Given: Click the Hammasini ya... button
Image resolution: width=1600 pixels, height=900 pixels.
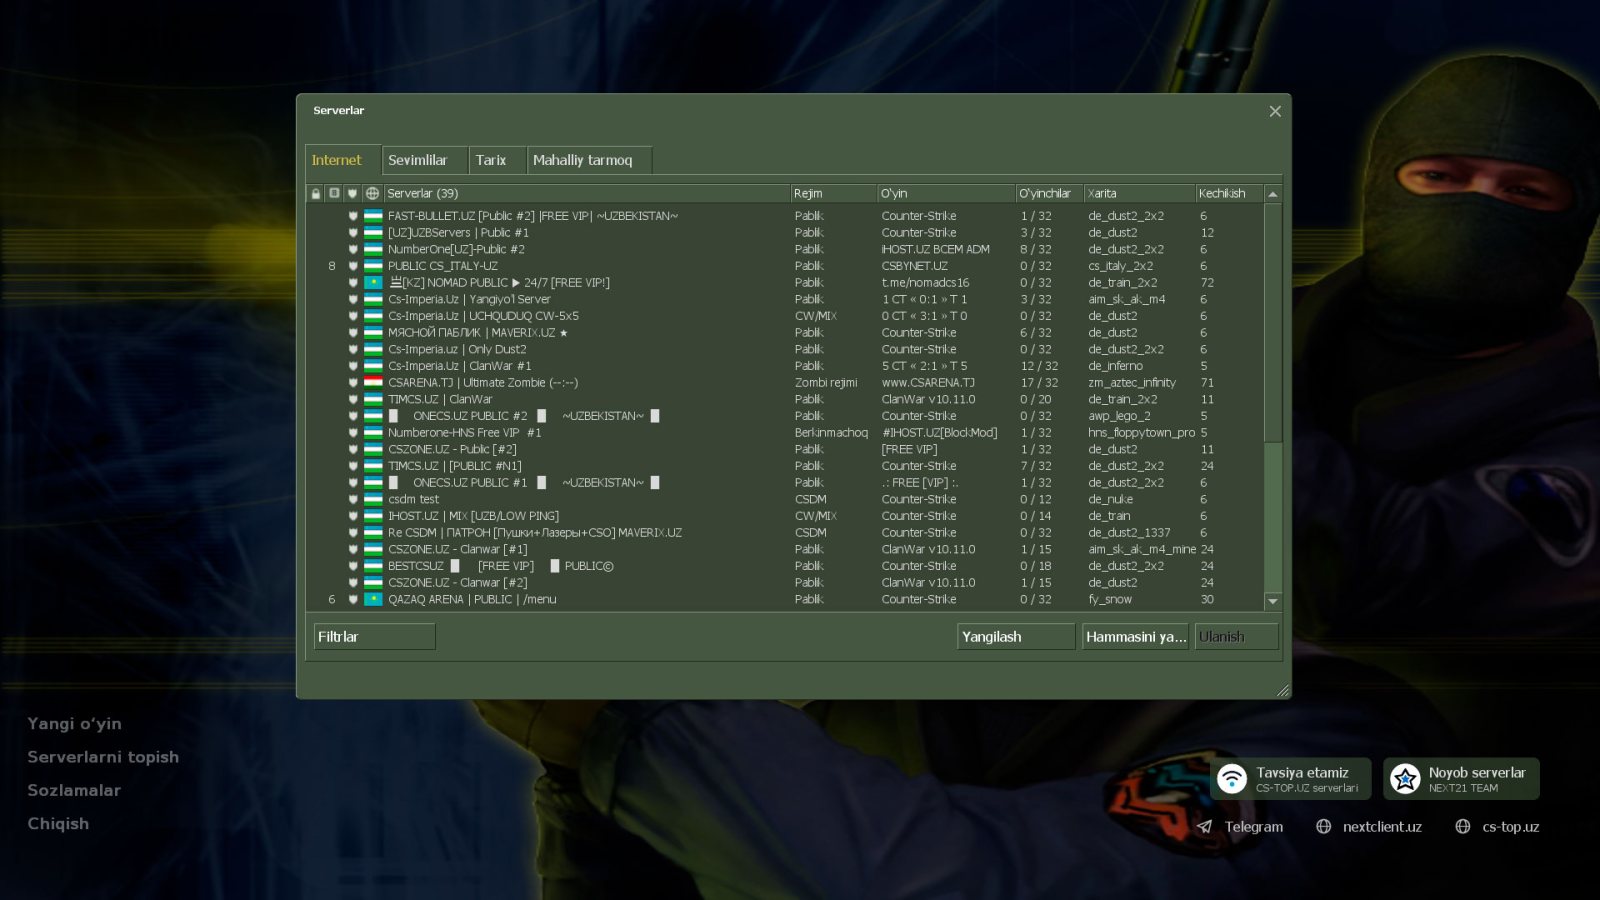Looking at the screenshot, I should click(x=1136, y=637).
